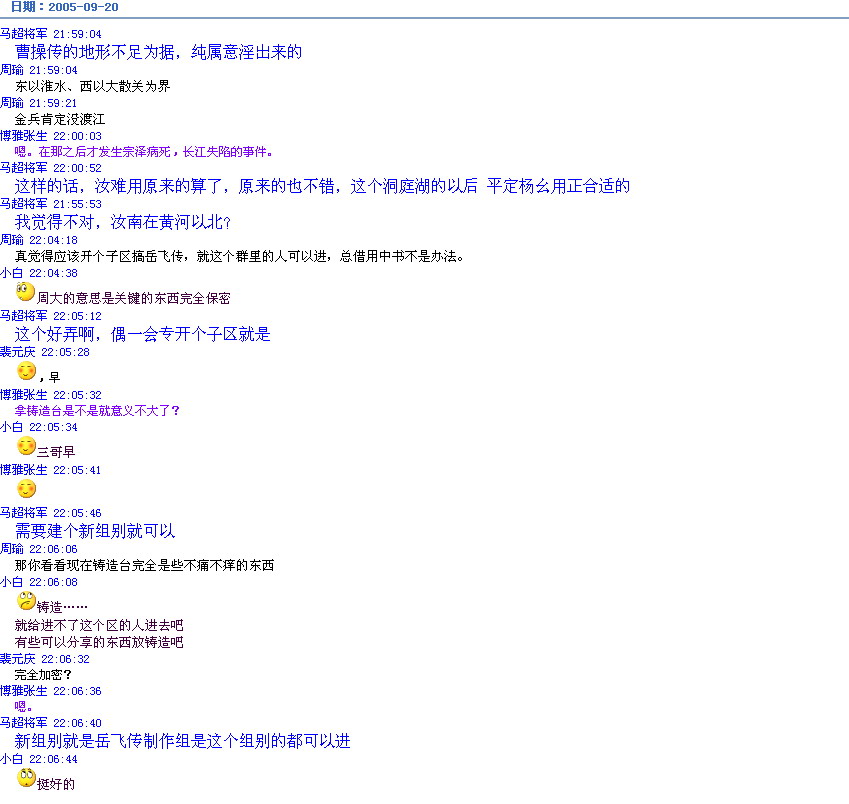Click sender header 裴元庆 22:06:32

tap(45, 659)
